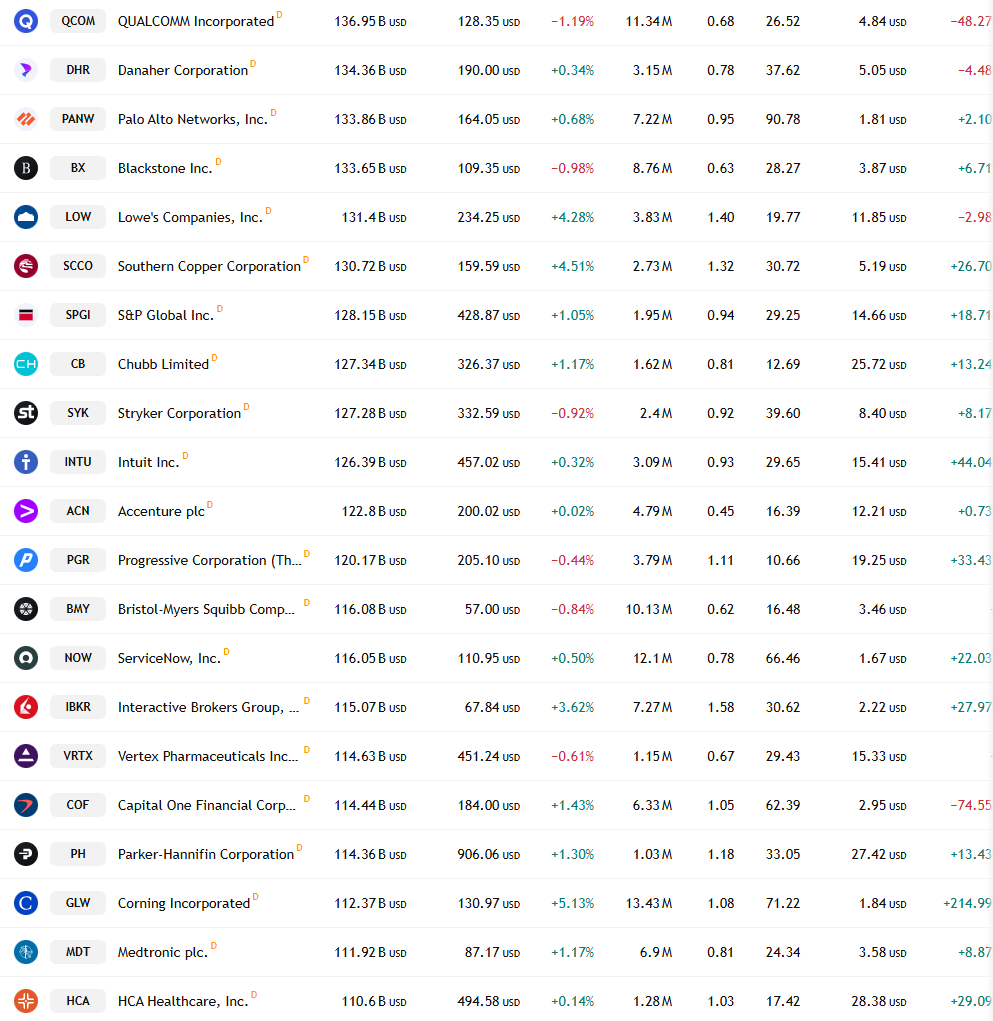Click the S&P Global logo icon
This screenshot has height=1021, width=993.
26,315
